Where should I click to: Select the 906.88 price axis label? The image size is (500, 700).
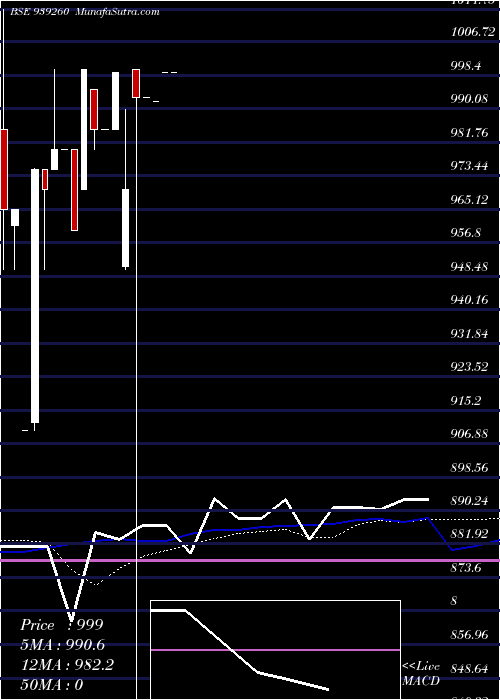click(469, 434)
